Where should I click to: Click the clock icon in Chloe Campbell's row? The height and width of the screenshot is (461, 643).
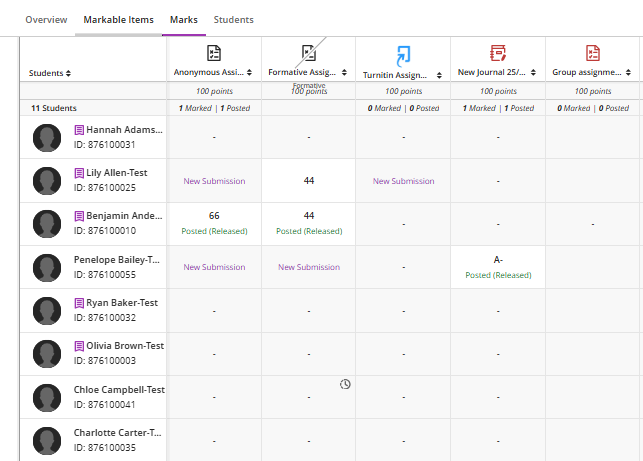(345, 384)
